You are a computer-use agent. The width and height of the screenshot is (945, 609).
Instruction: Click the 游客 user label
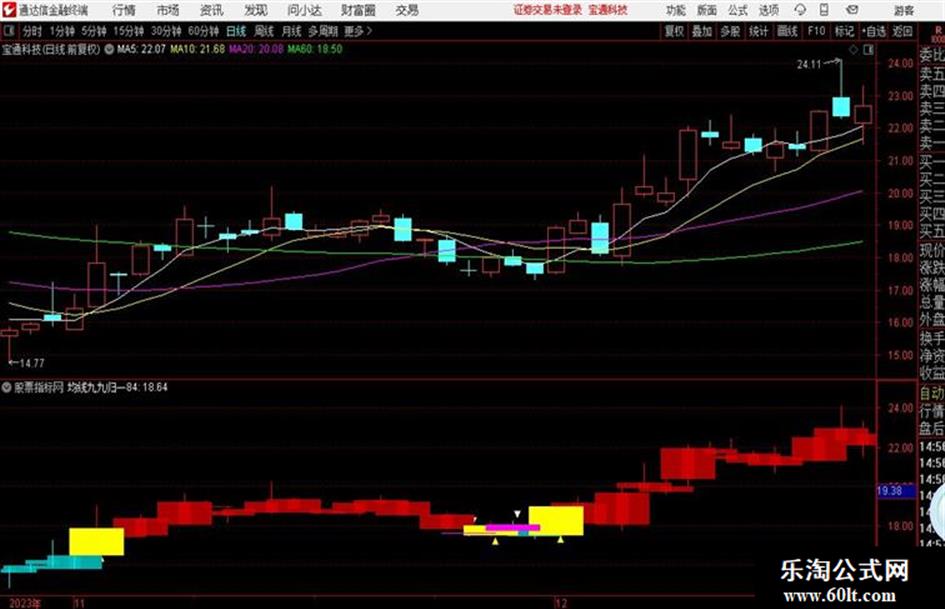pyautogui.click(x=904, y=10)
